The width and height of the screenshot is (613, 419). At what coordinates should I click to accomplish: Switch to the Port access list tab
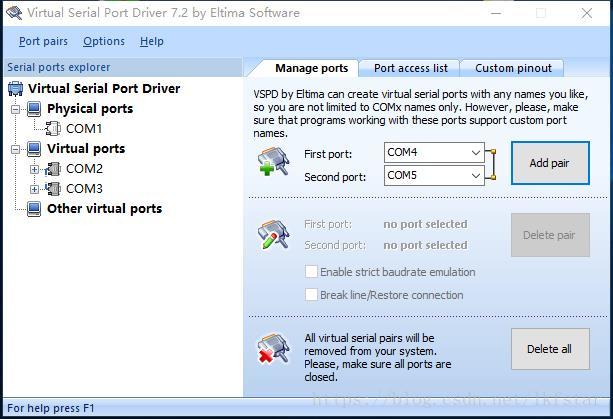pos(410,68)
